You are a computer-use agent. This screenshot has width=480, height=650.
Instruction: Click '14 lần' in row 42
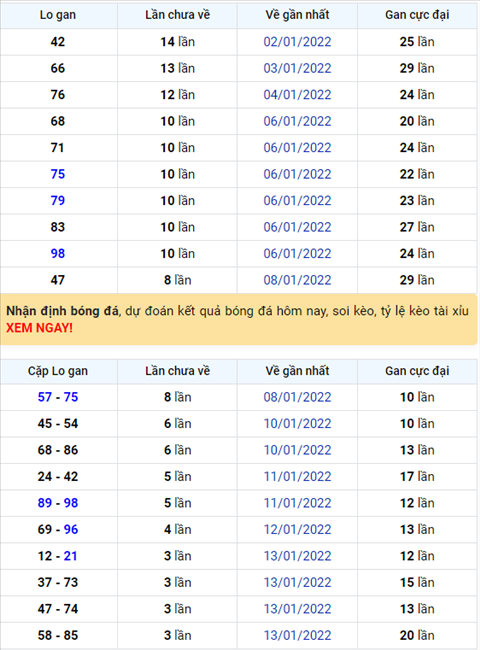click(x=177, y=42)
